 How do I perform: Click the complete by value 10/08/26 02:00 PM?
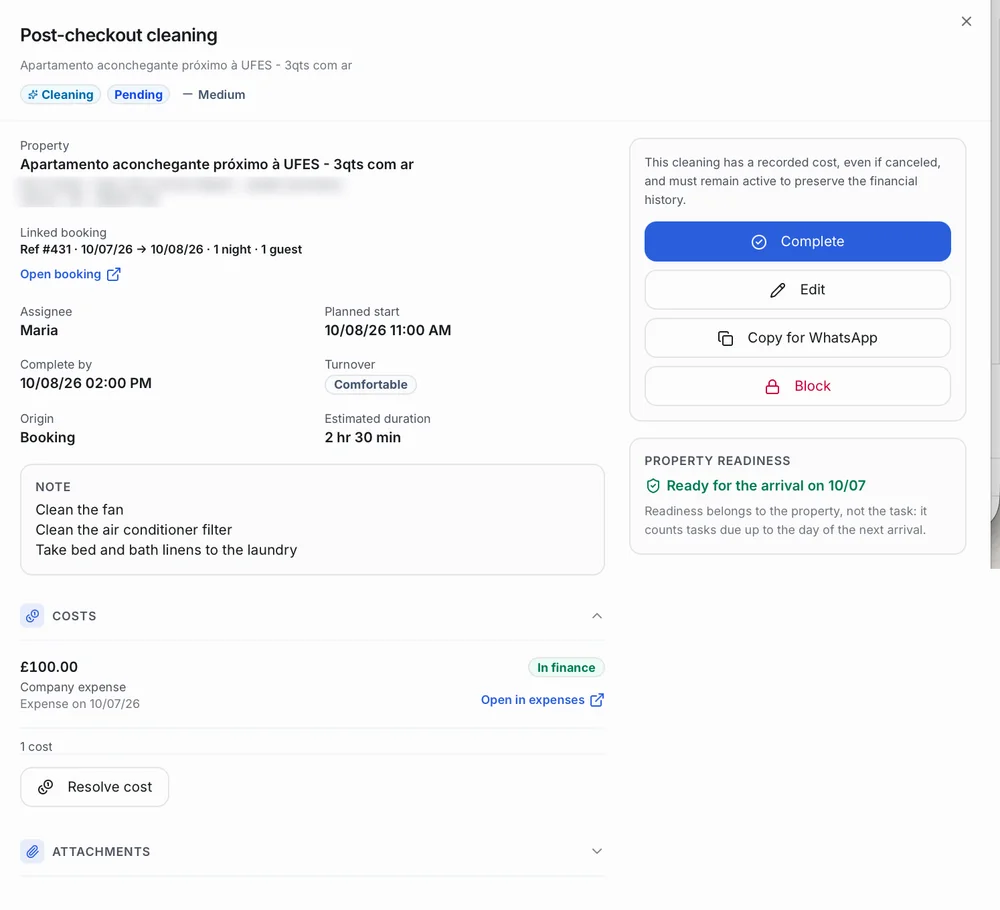click(x=86, y=383)
